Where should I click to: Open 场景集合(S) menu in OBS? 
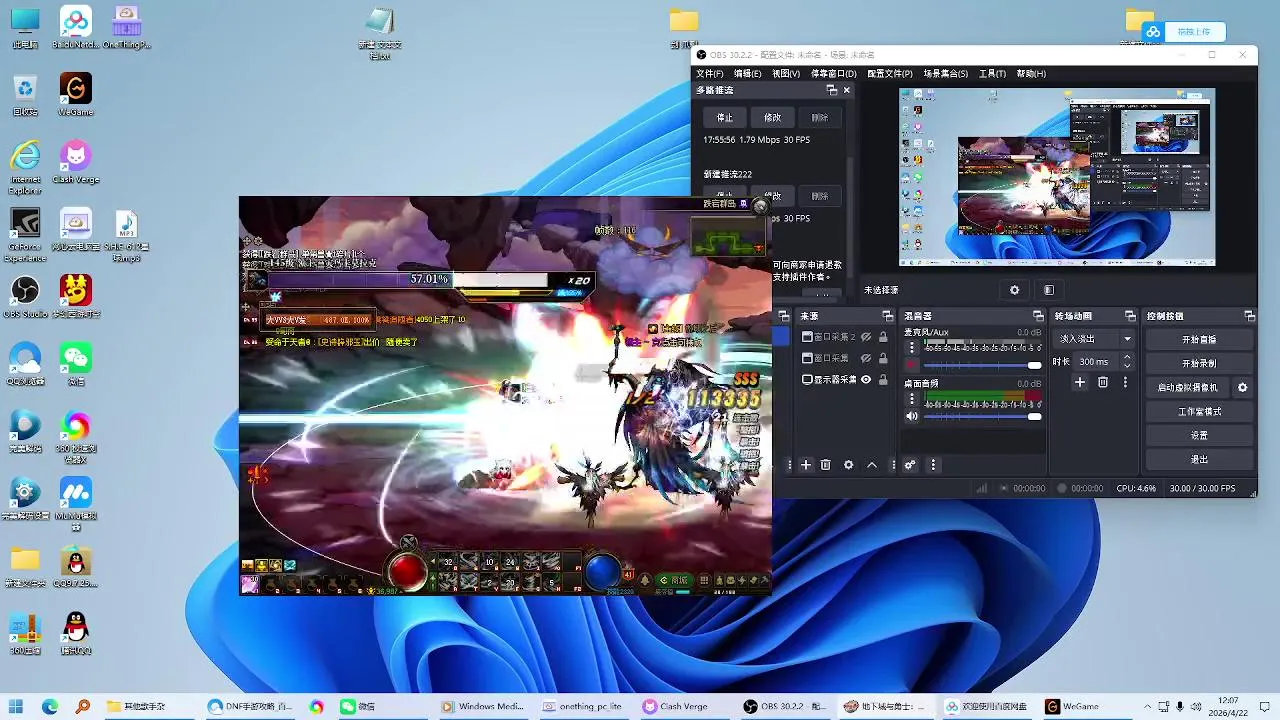pos(946,73)
